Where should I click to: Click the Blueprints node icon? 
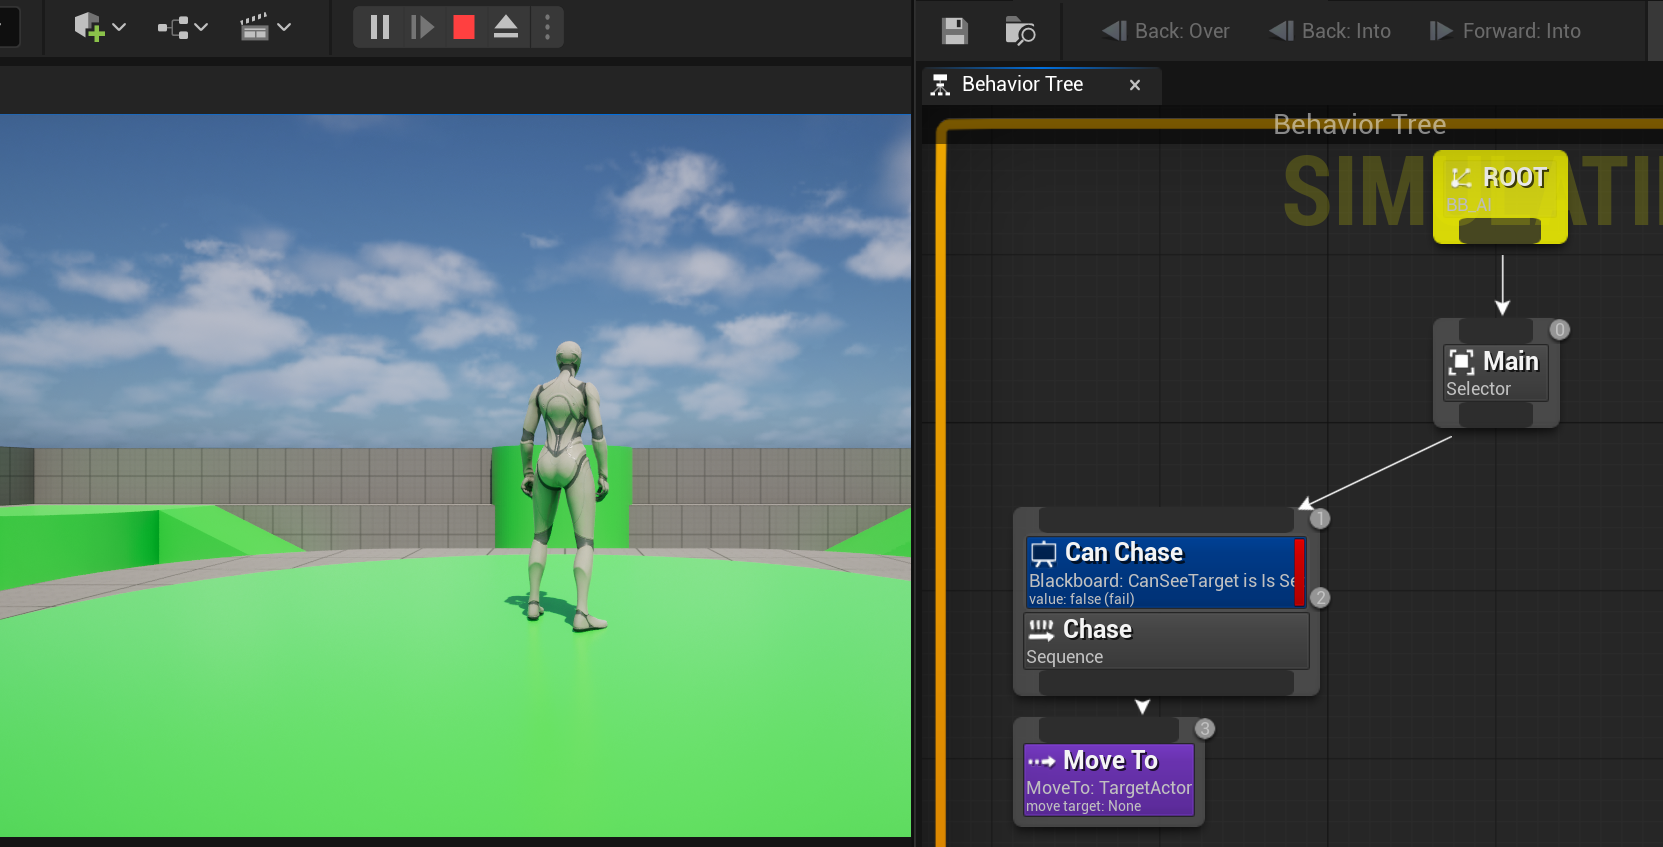click(x=173, y=28)
